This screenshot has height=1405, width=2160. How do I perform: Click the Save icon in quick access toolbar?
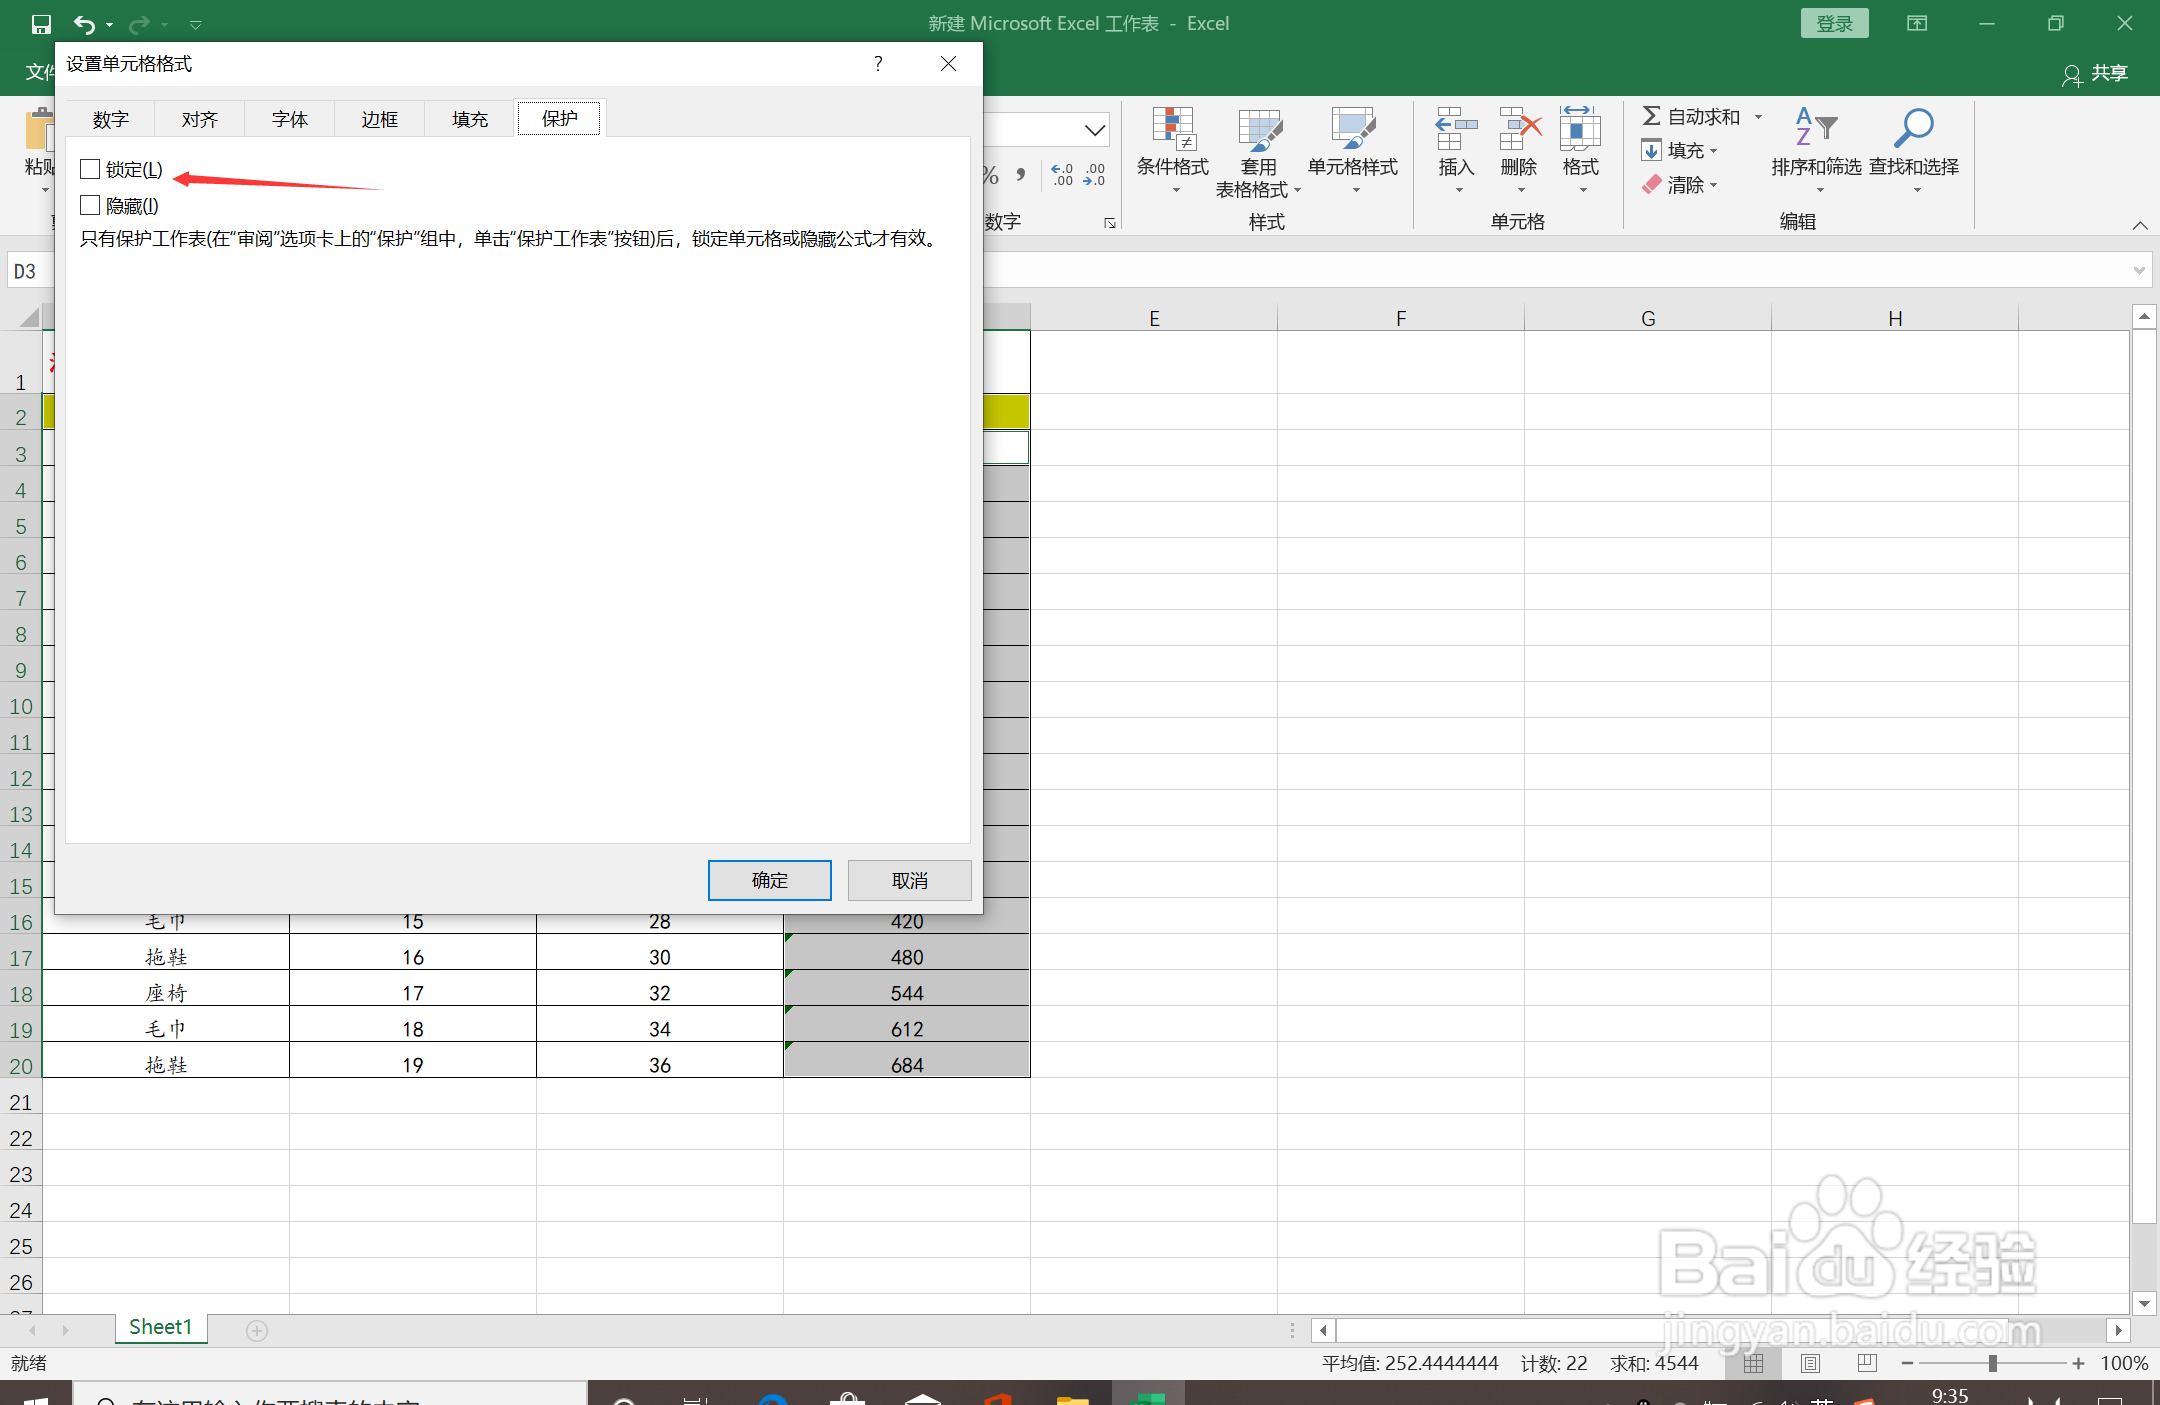tap(41, 24)
